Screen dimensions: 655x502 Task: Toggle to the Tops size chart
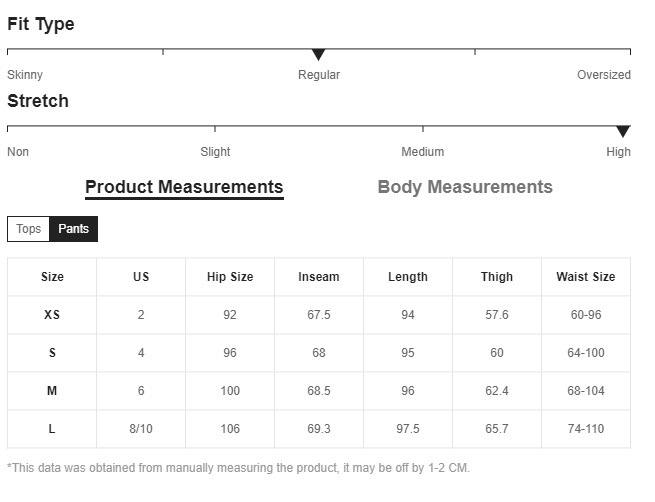point(29,229)
